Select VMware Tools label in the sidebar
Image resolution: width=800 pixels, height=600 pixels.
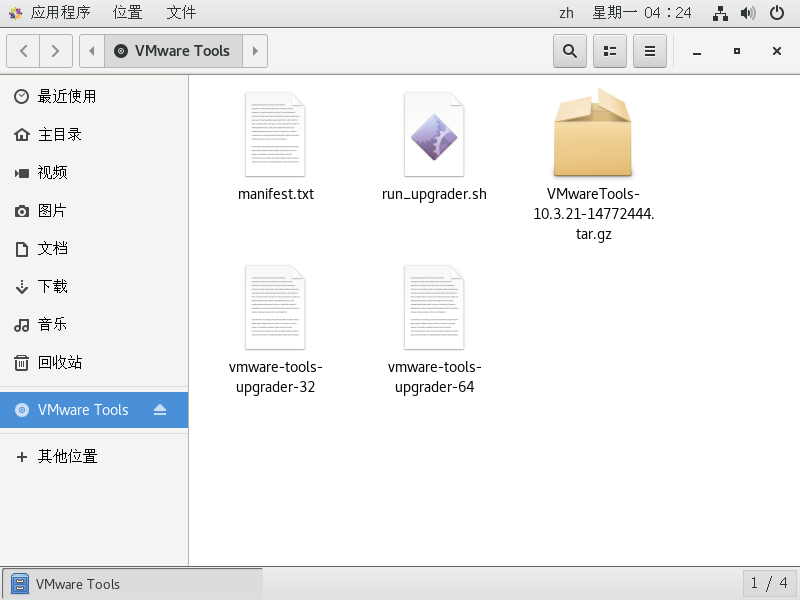click(83, 410)
